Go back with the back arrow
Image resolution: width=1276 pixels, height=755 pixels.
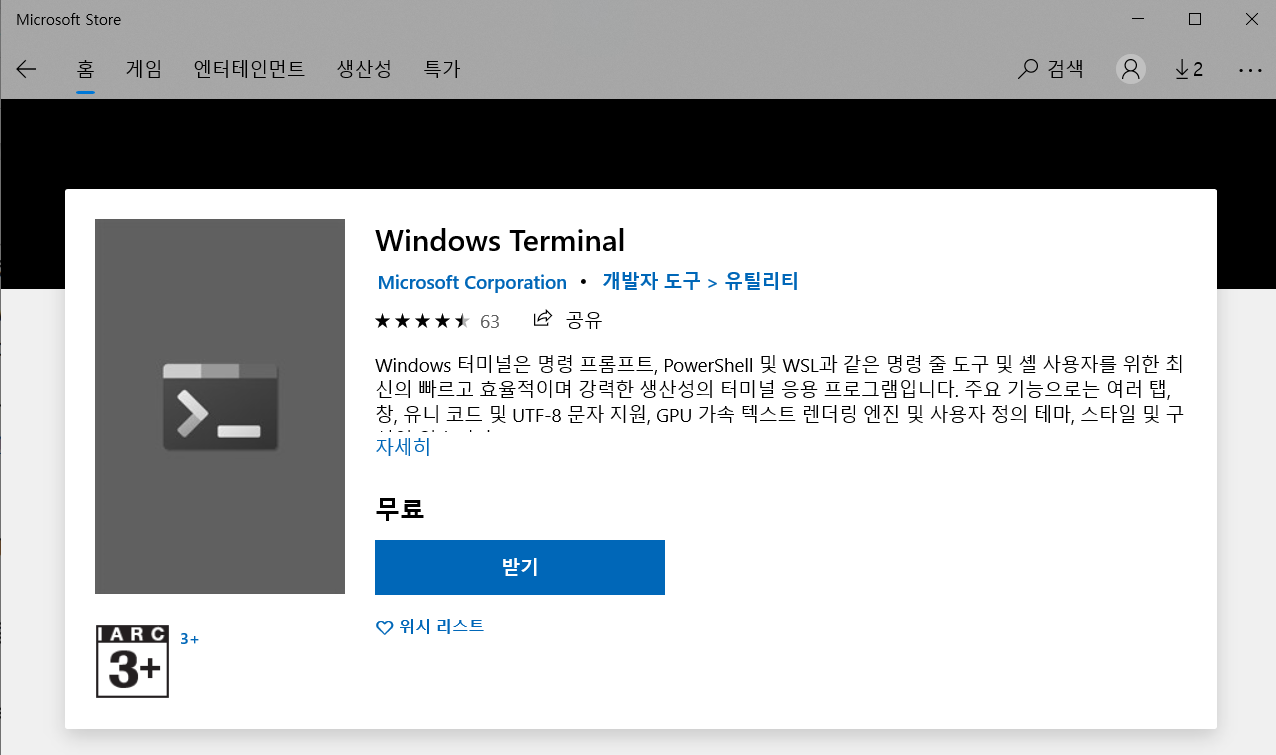(x=26, y=69)
